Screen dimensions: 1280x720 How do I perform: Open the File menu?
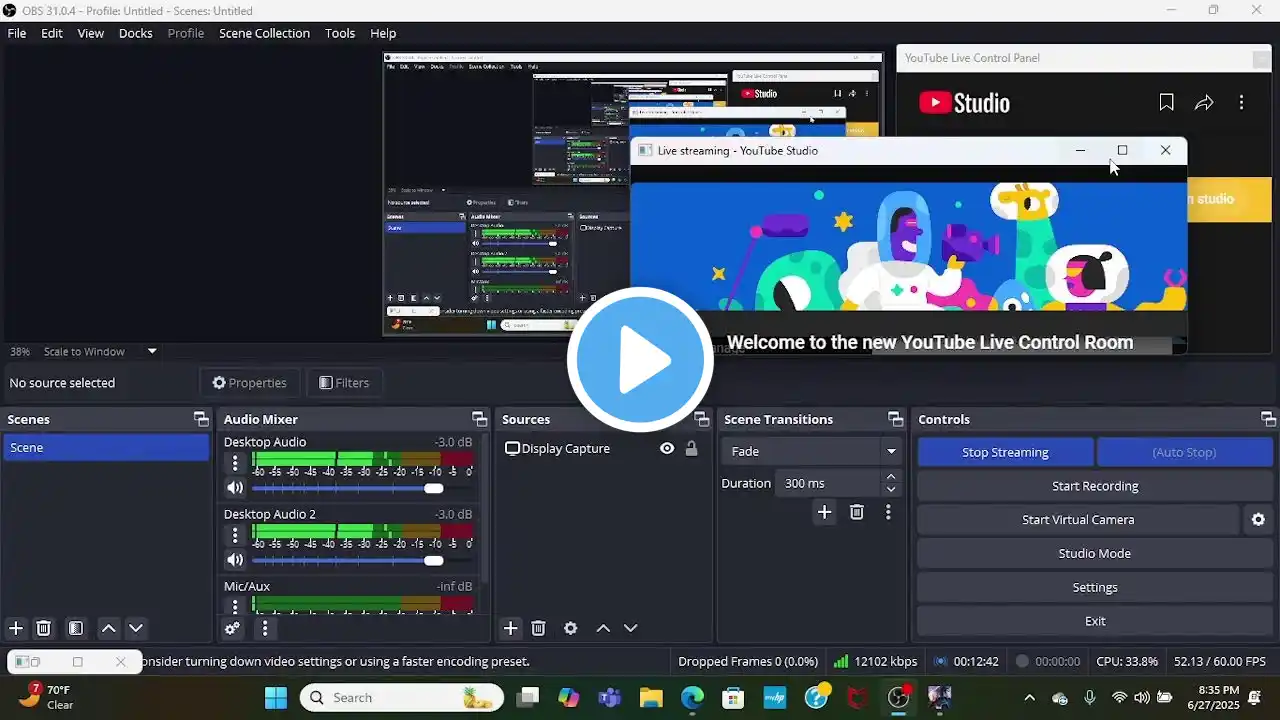coord(17,33)
